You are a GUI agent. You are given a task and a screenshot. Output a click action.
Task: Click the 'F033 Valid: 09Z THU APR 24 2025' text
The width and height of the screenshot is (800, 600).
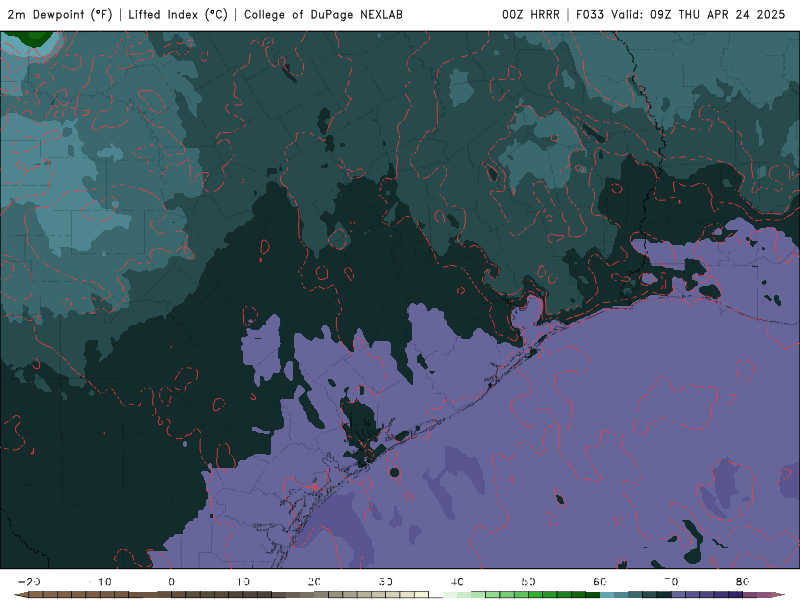(681, 14)
